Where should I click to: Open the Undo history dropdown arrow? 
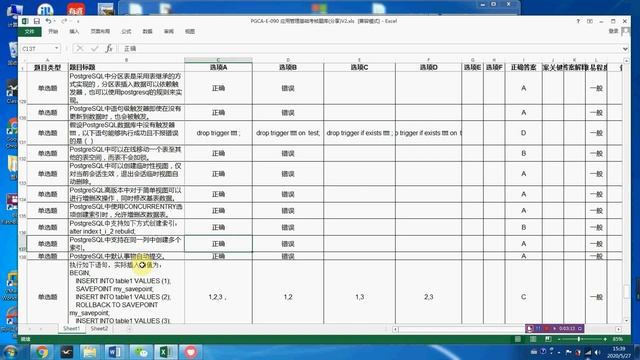pos(55,22)
